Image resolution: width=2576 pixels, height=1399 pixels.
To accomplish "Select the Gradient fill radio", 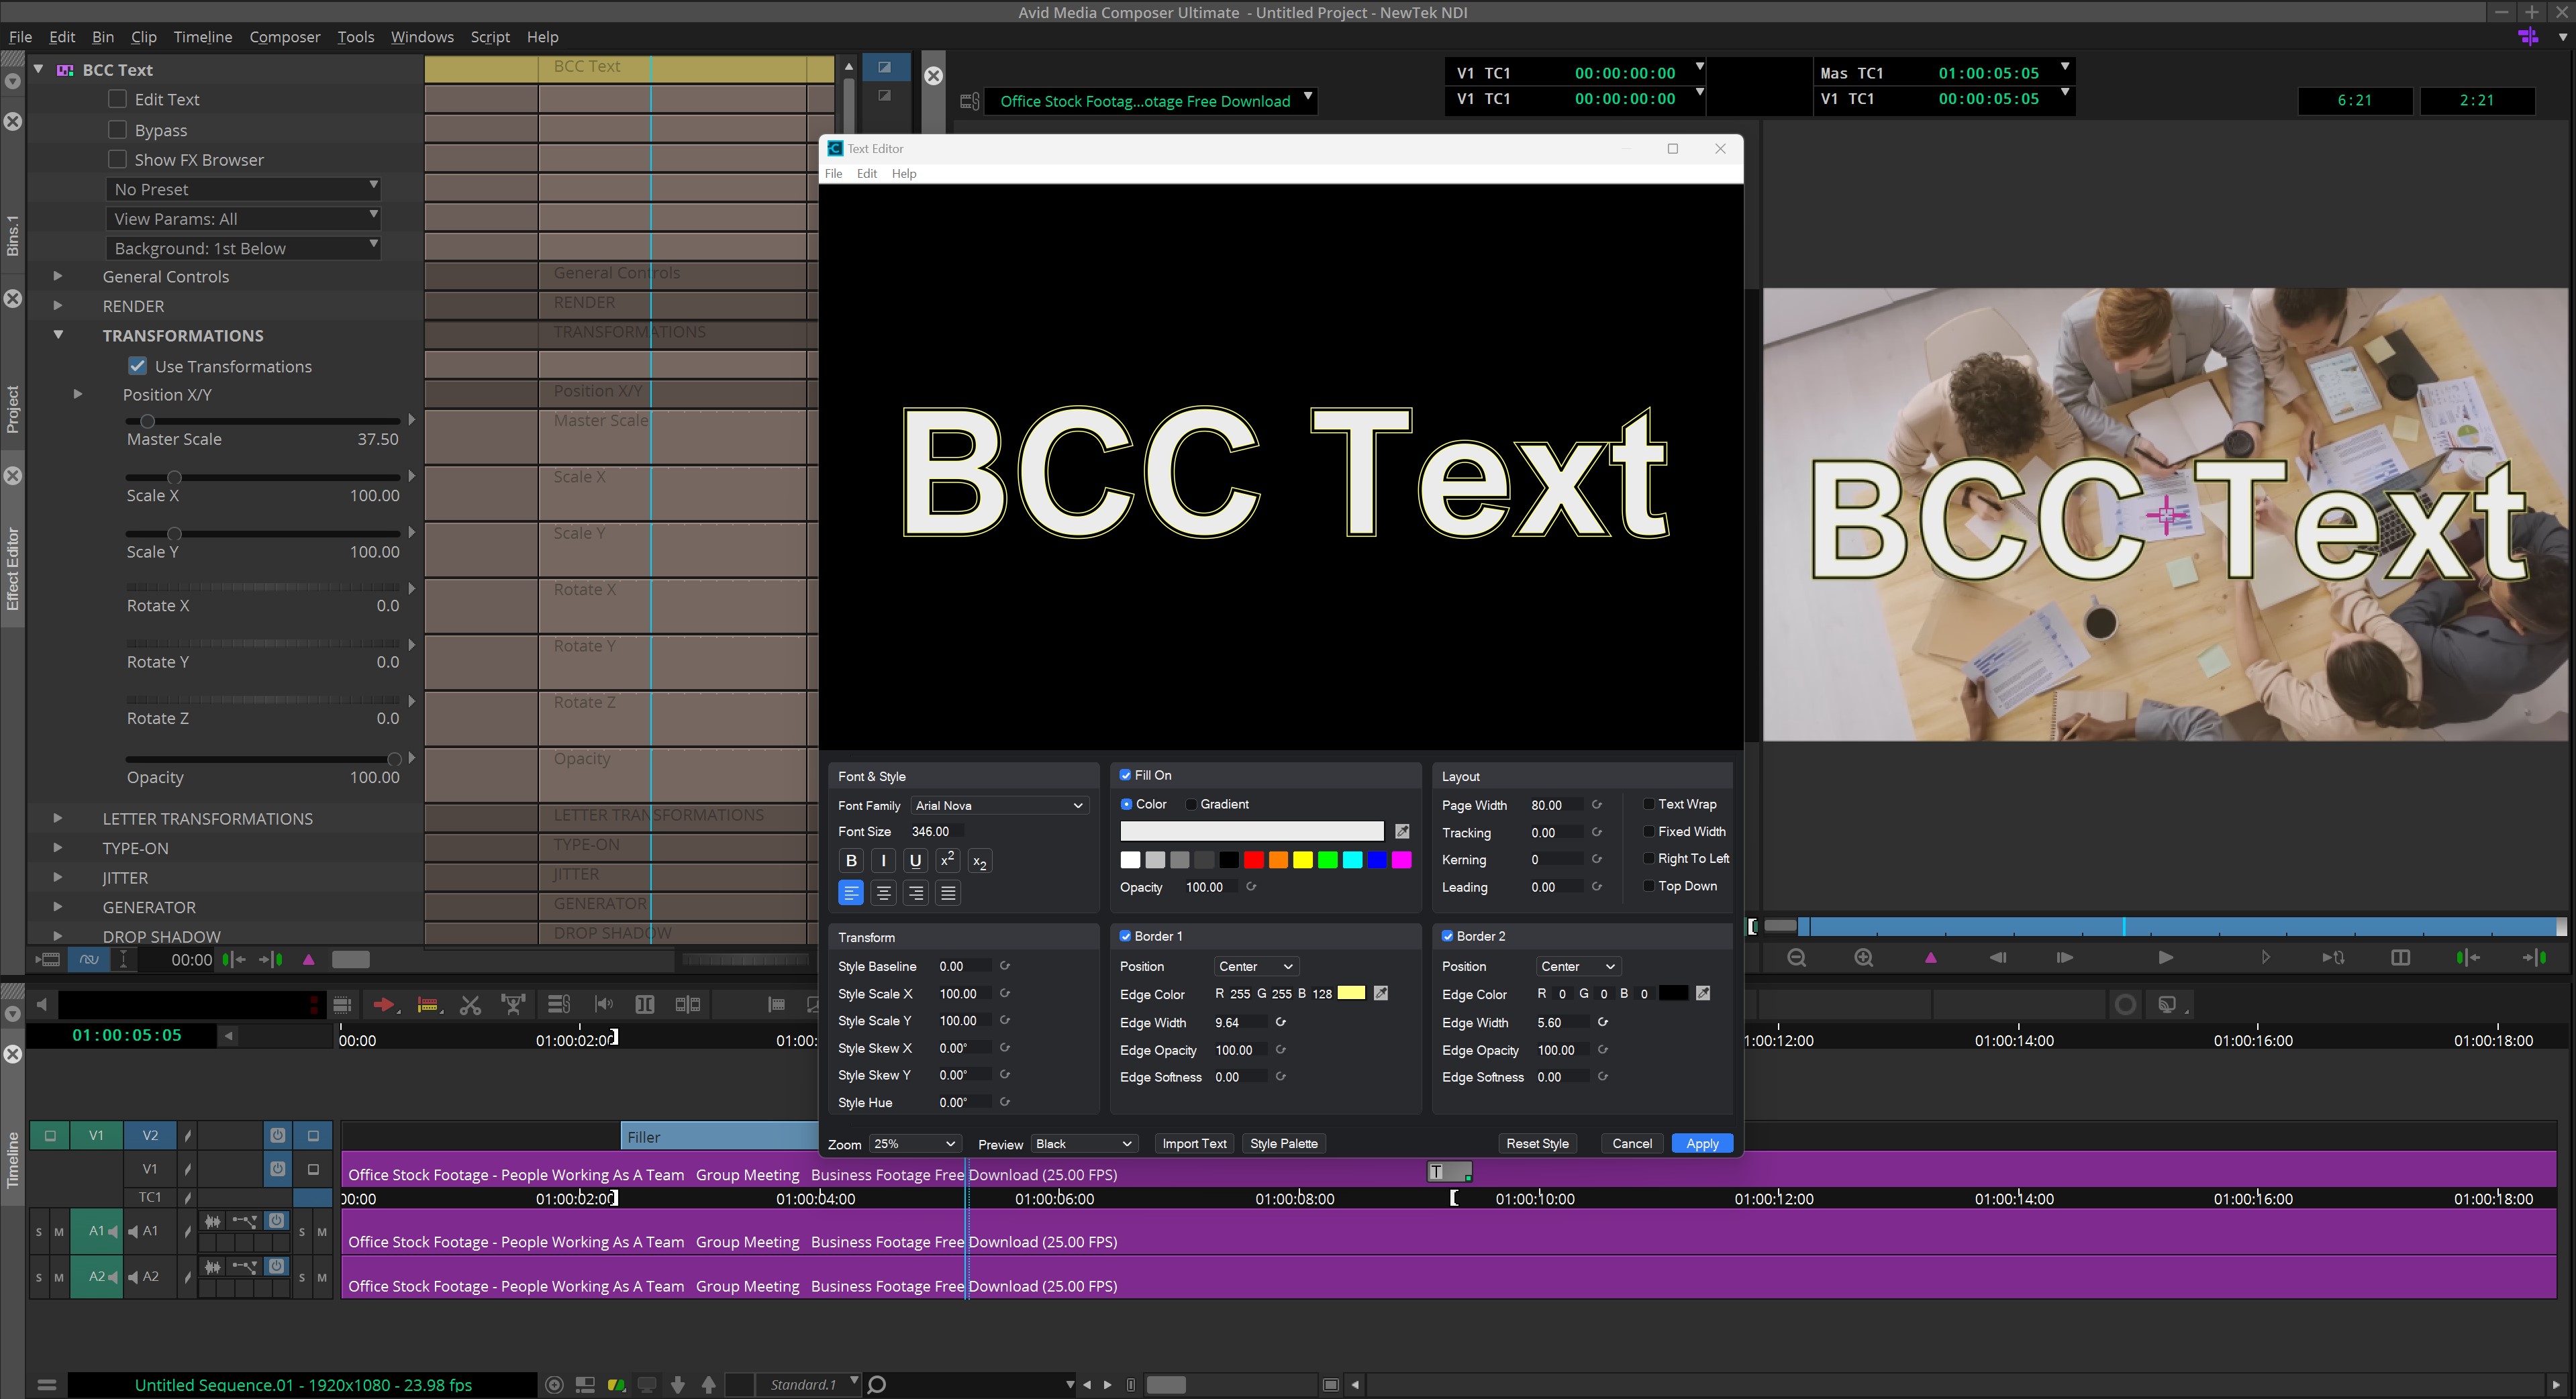I will click(1191, 804).
